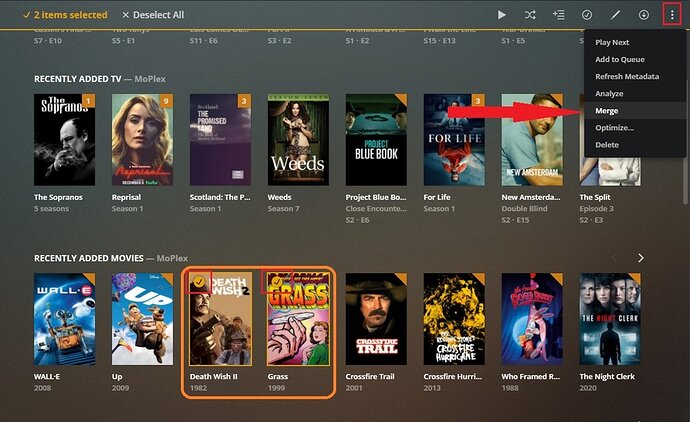Open the Weeds season seven poster
Screen dimensions: 690x422
[298, 139]
